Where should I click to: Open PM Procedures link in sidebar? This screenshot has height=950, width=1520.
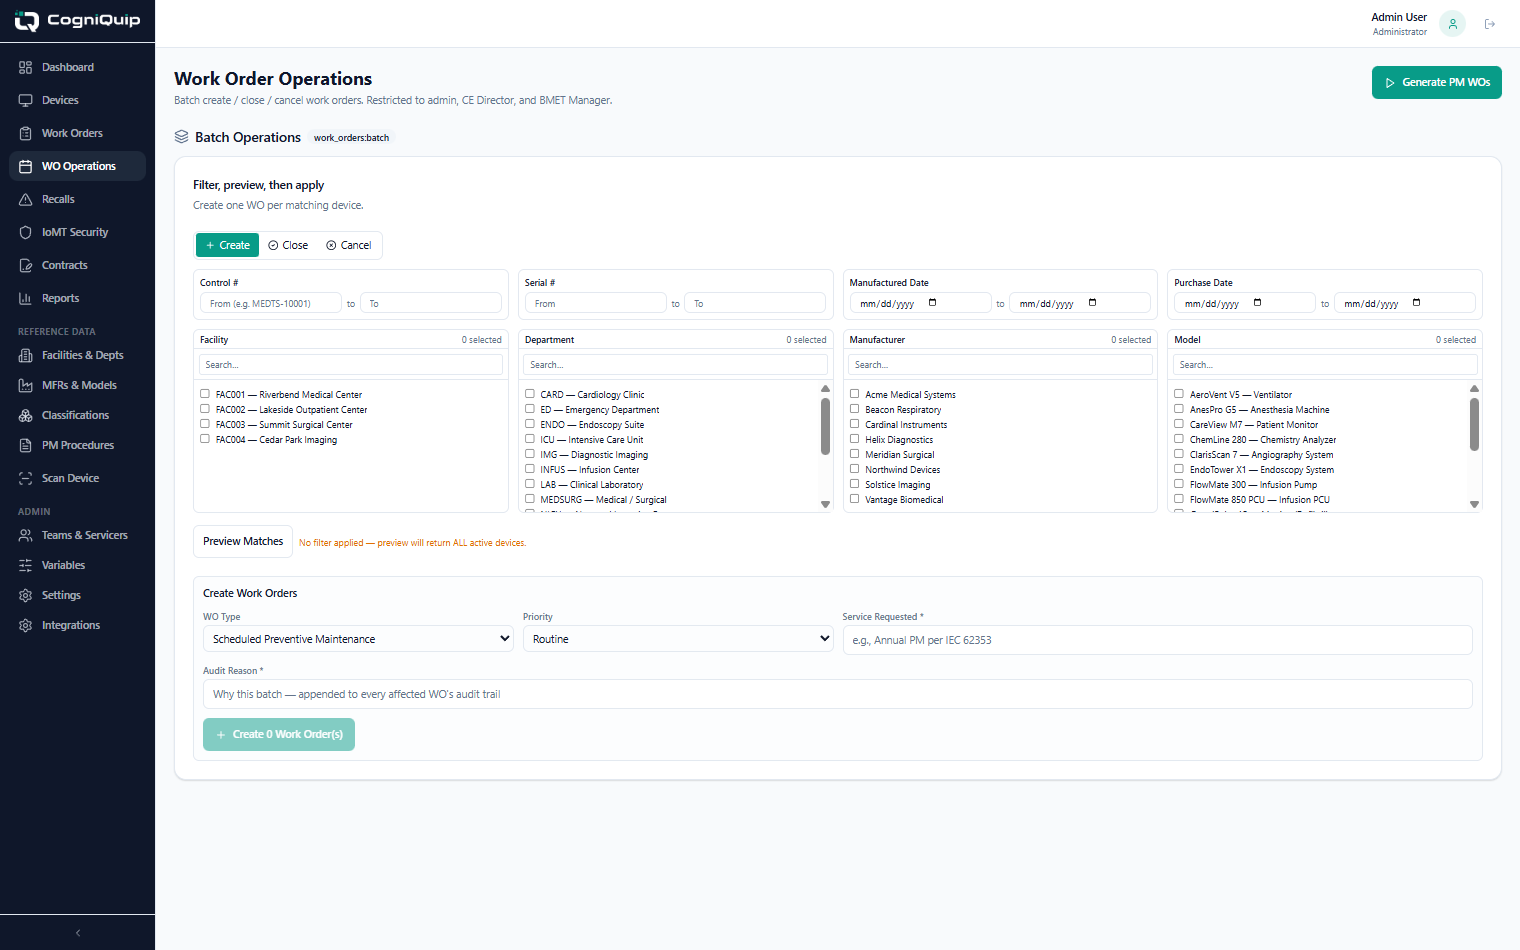pyautogui.click(x=77, y=445)
